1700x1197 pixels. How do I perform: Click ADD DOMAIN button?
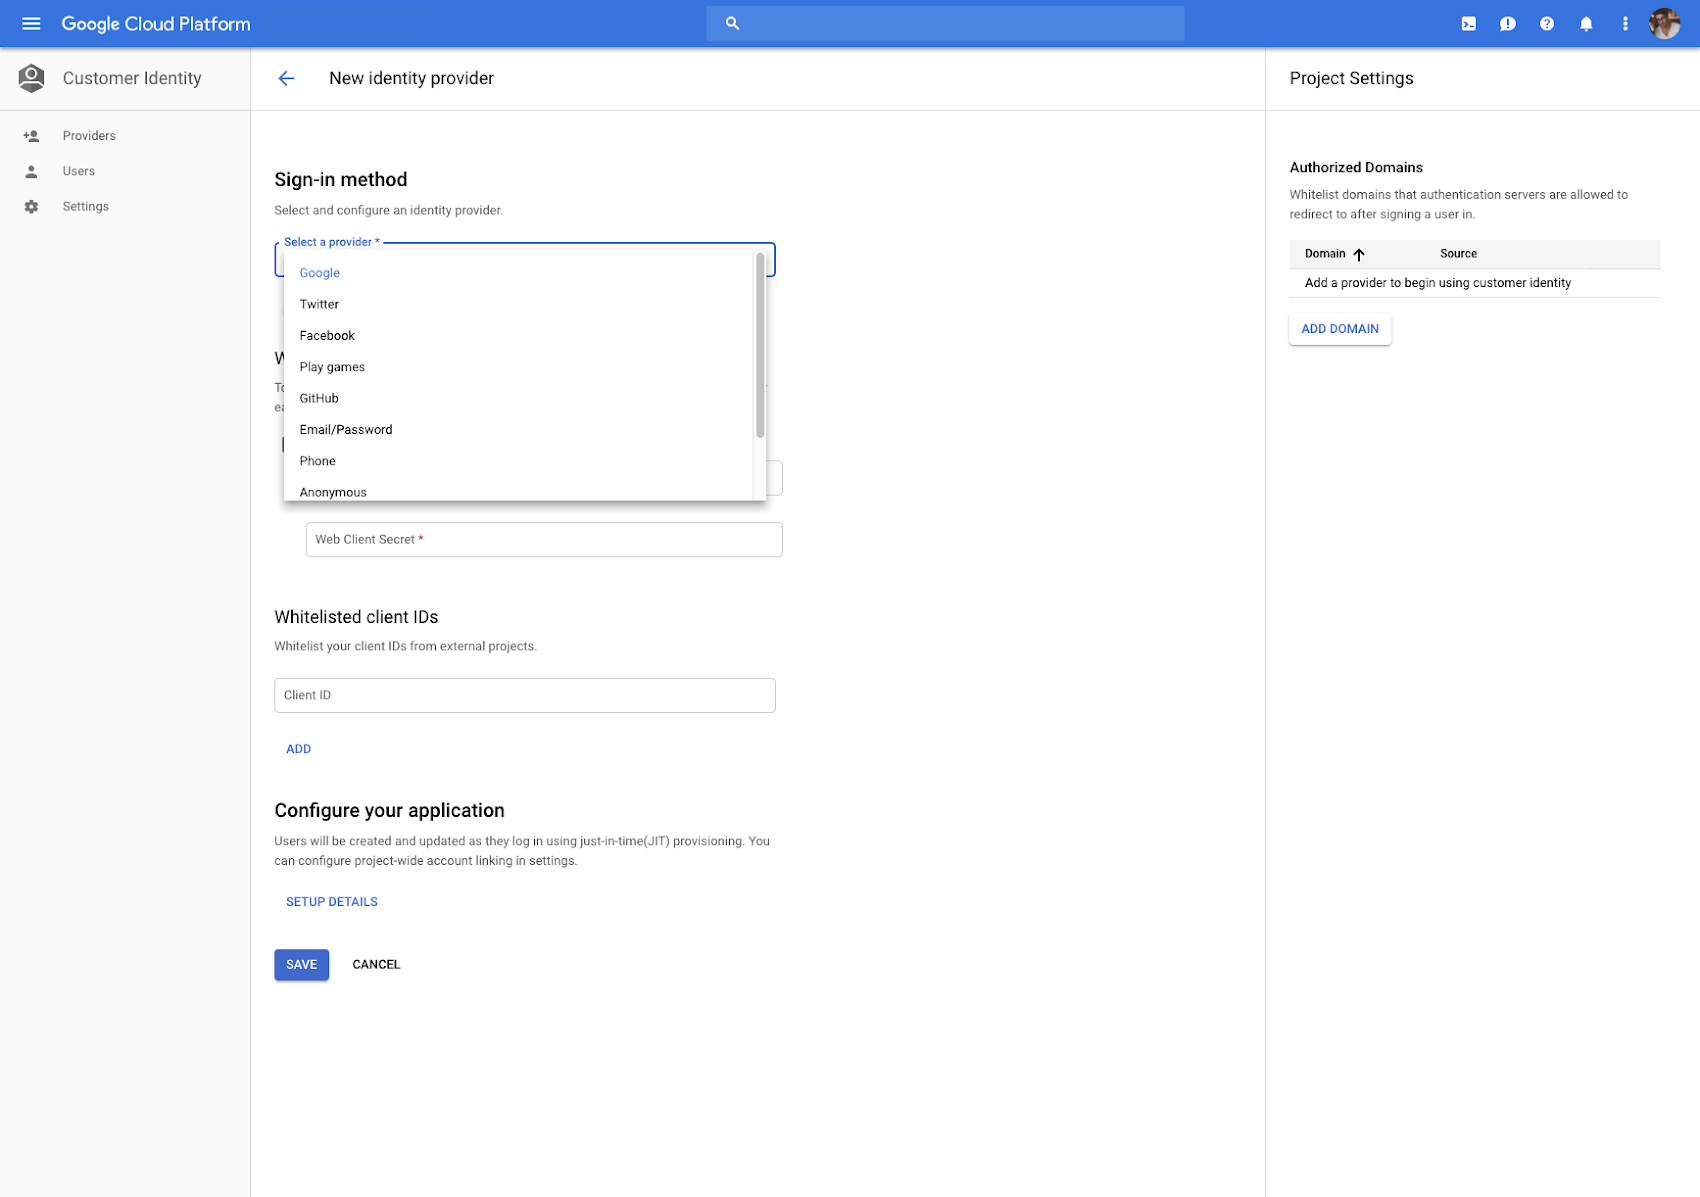click(1340, 329)
